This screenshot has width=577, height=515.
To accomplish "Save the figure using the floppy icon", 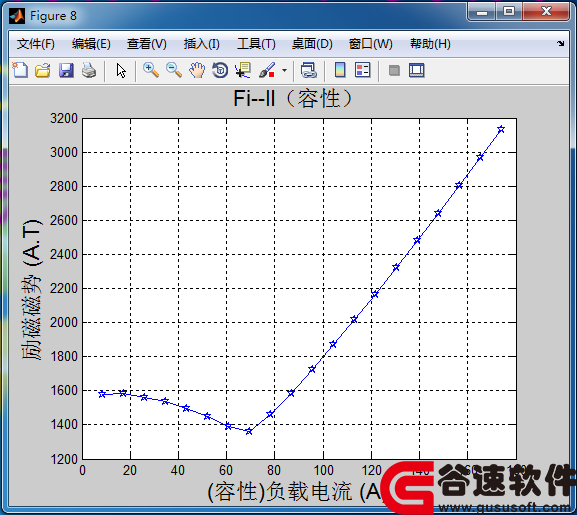I will point(66,70).
